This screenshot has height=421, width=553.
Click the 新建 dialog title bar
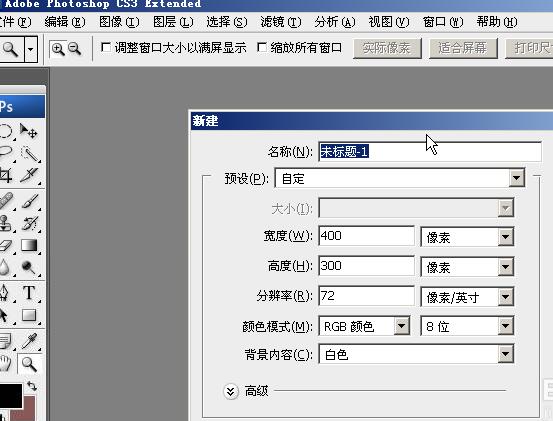coord(371,121)
